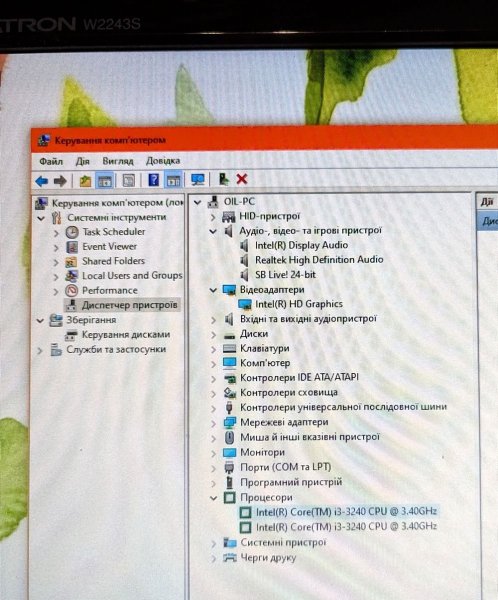Expand Local Users and Groups node

click(x=56, y=277)
